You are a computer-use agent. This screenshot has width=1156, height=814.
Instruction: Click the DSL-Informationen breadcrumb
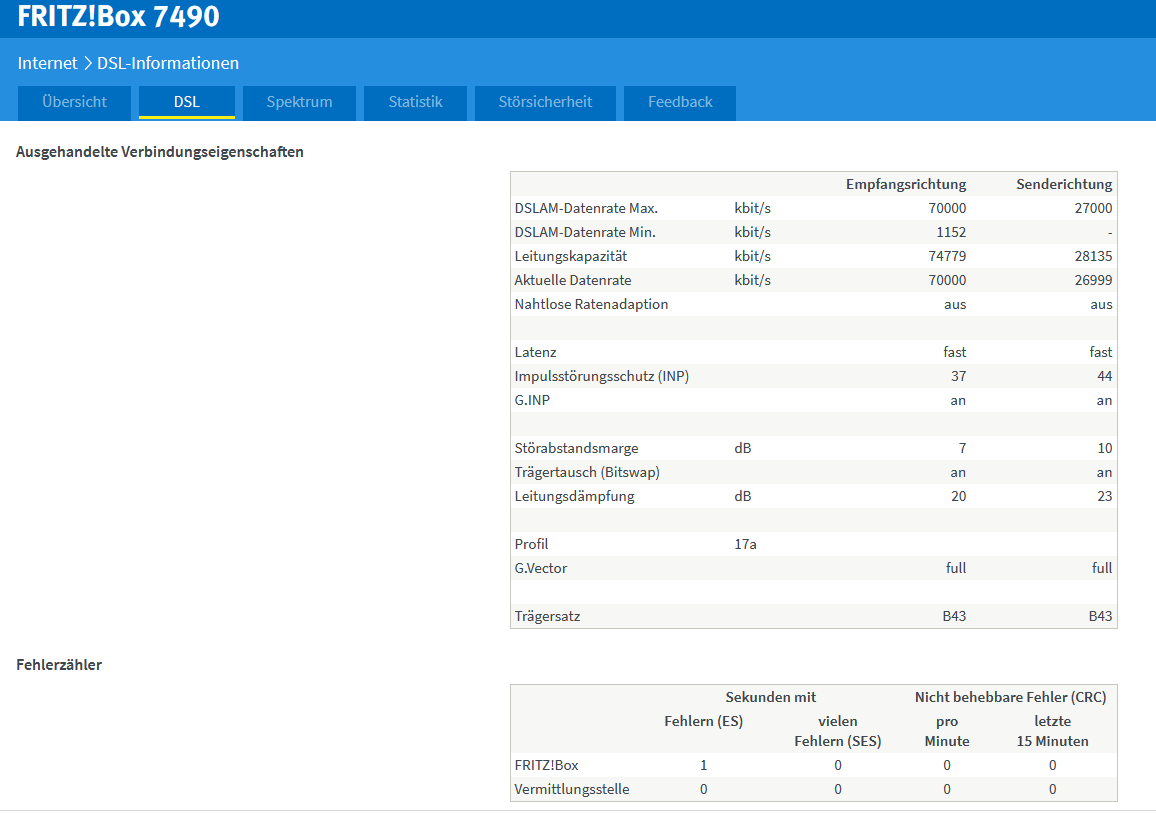168,63
